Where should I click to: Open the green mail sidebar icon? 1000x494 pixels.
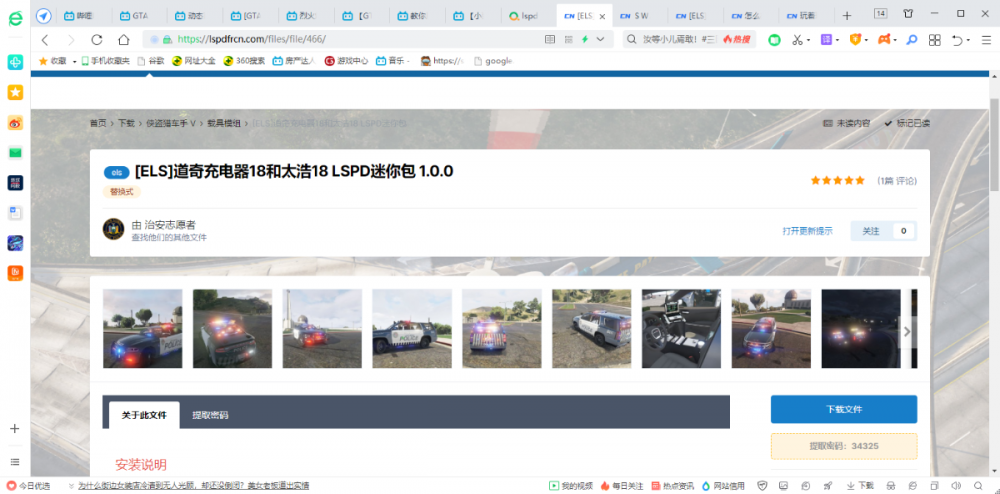coord(15,153)
